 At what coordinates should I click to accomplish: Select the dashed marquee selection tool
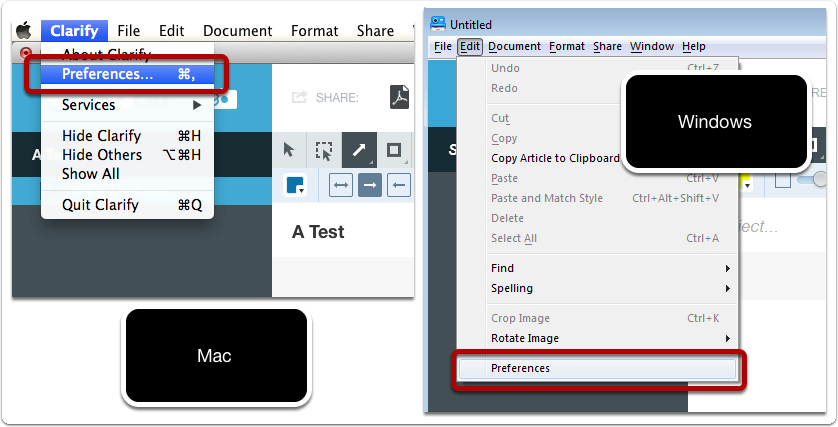[324, 150]
